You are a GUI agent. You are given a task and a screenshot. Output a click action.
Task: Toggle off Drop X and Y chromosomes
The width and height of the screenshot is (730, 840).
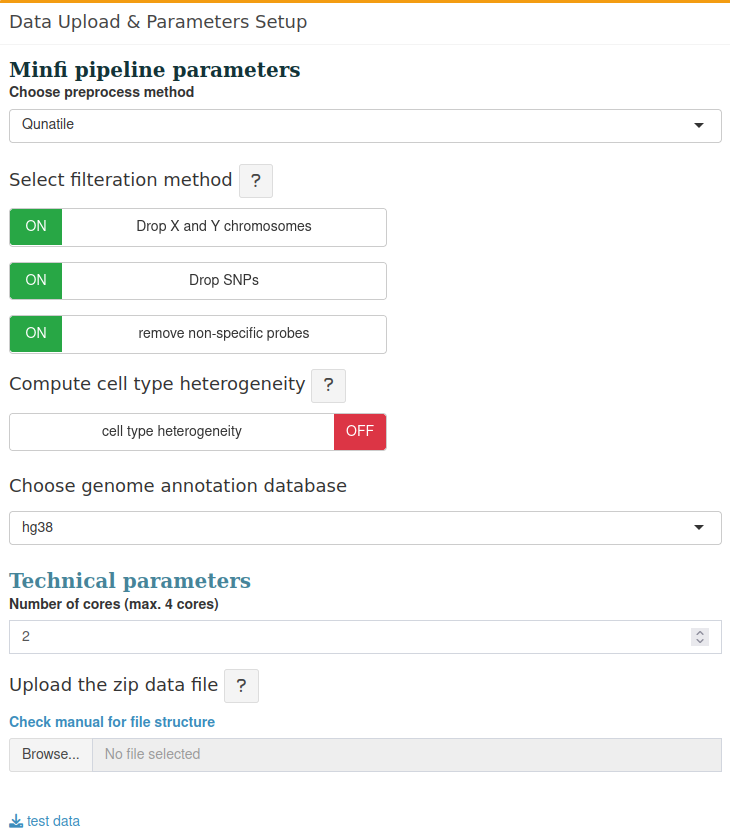click(x=198, y=227)
